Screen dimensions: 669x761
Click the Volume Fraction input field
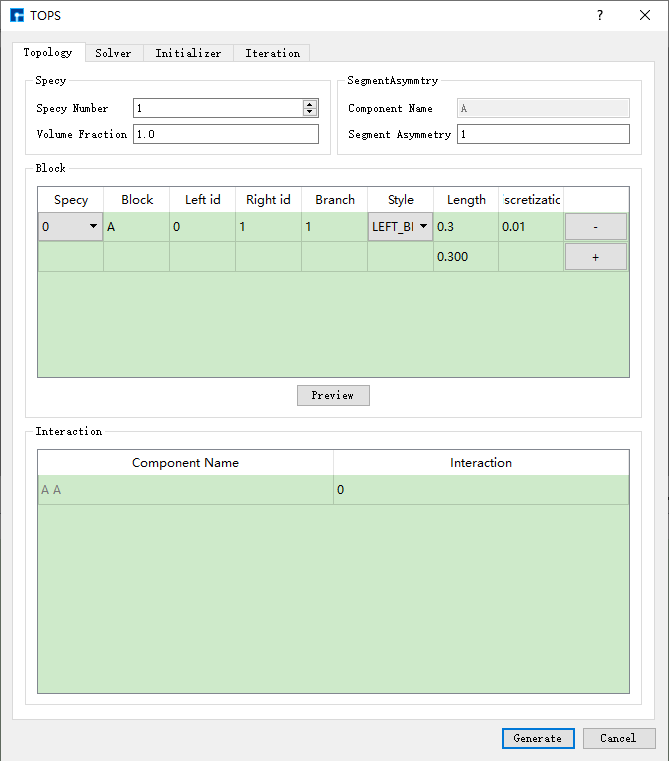click(225, 134)
